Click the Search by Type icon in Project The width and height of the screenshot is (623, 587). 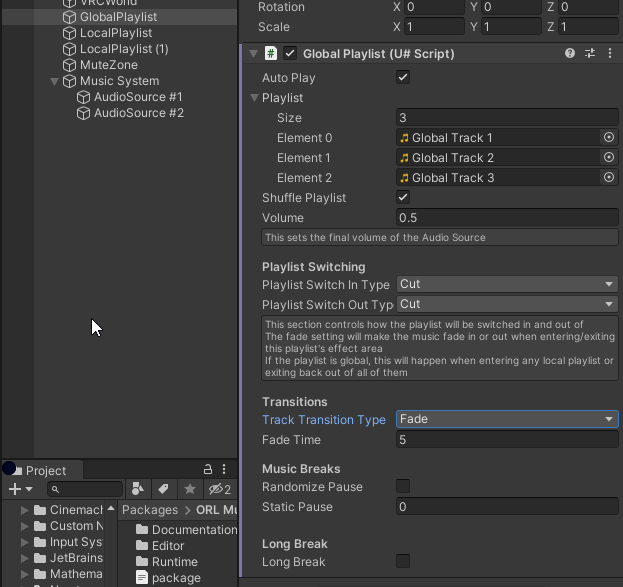[x=138, y=489]
